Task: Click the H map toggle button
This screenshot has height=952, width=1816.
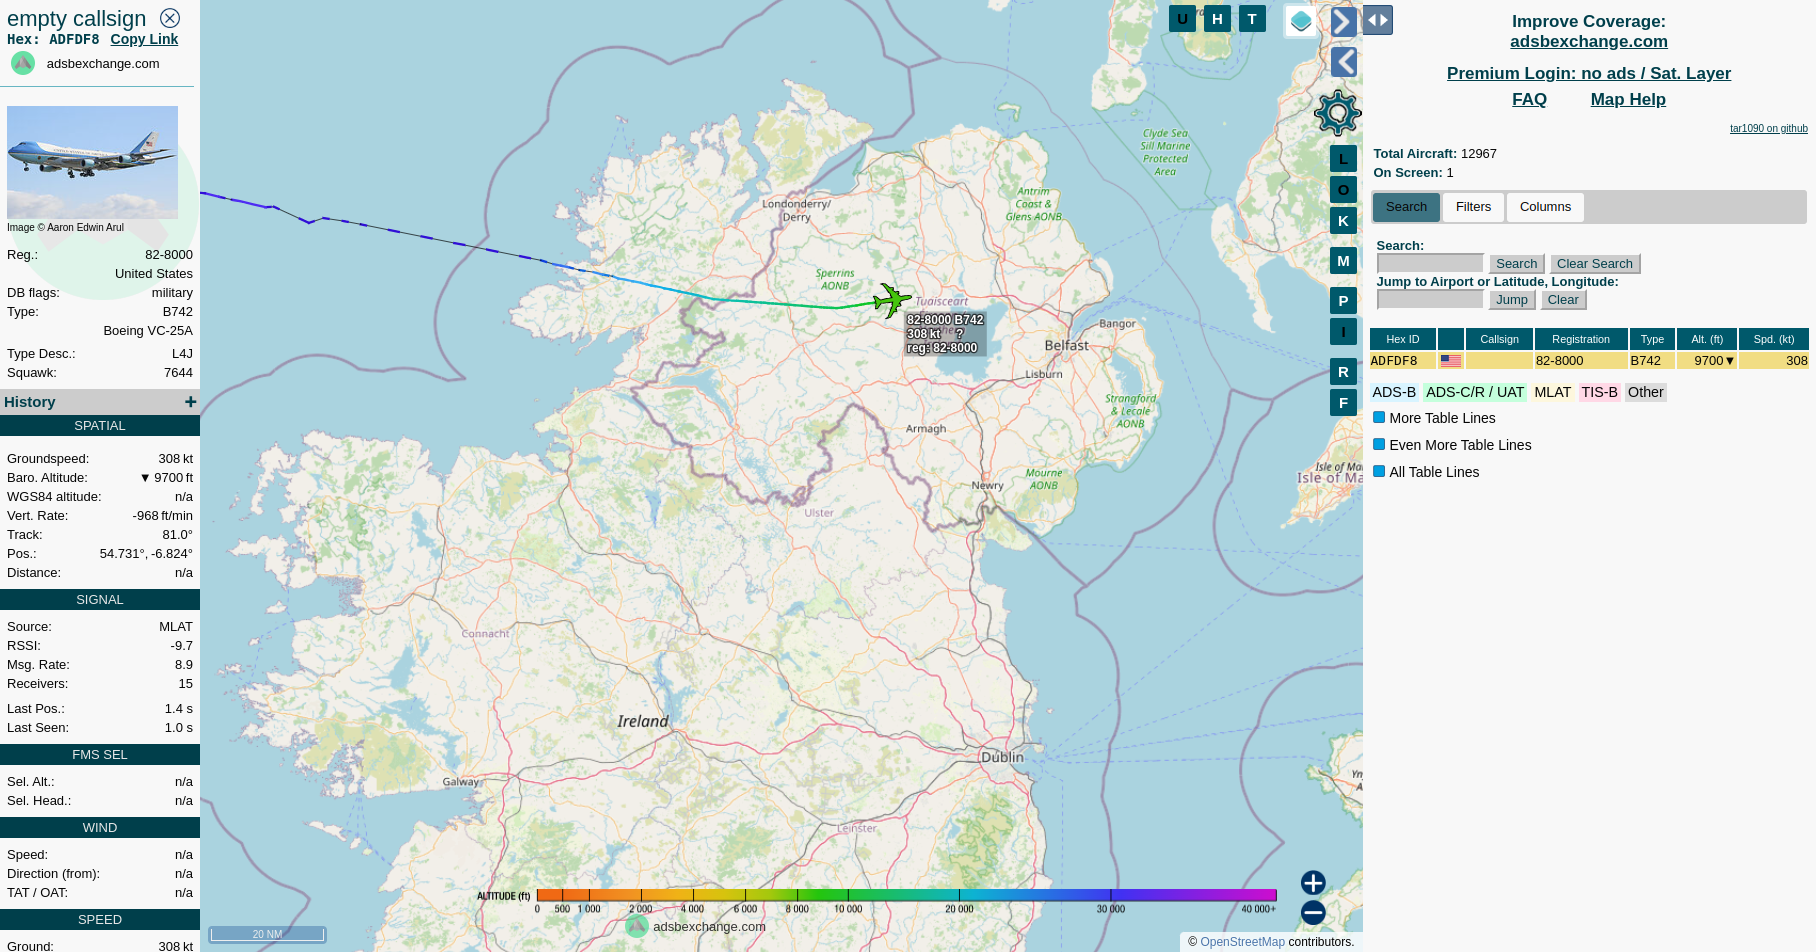Action: [1217, 18]
